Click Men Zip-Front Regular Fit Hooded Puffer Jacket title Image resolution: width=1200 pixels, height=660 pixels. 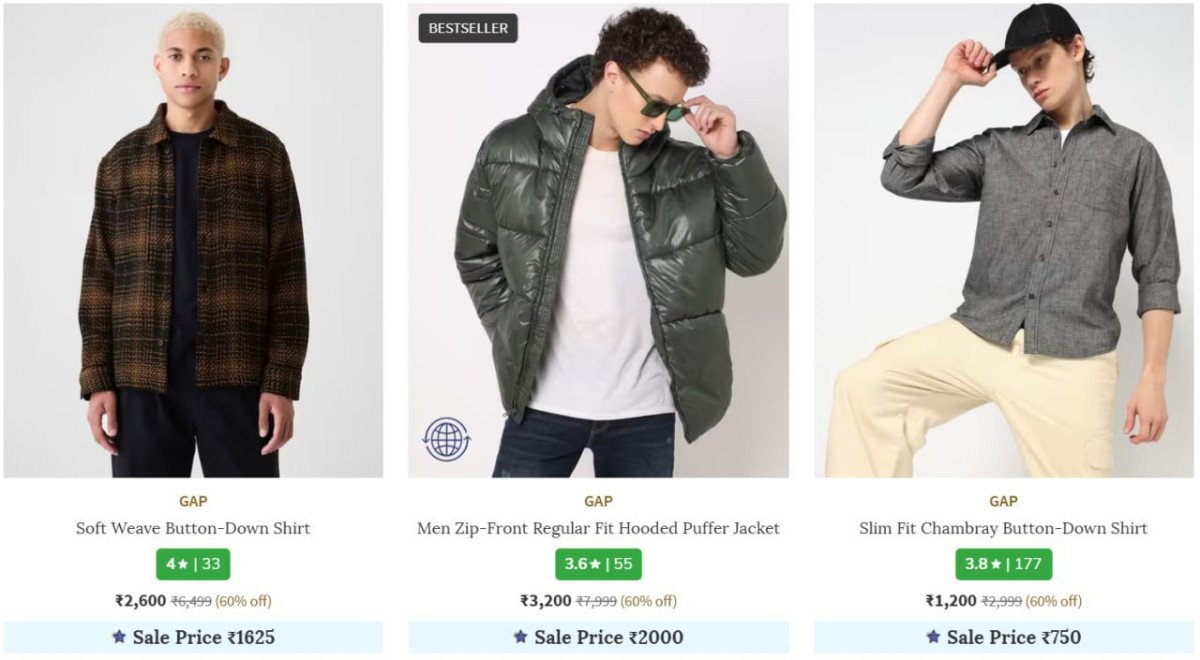tap(598, 528)
